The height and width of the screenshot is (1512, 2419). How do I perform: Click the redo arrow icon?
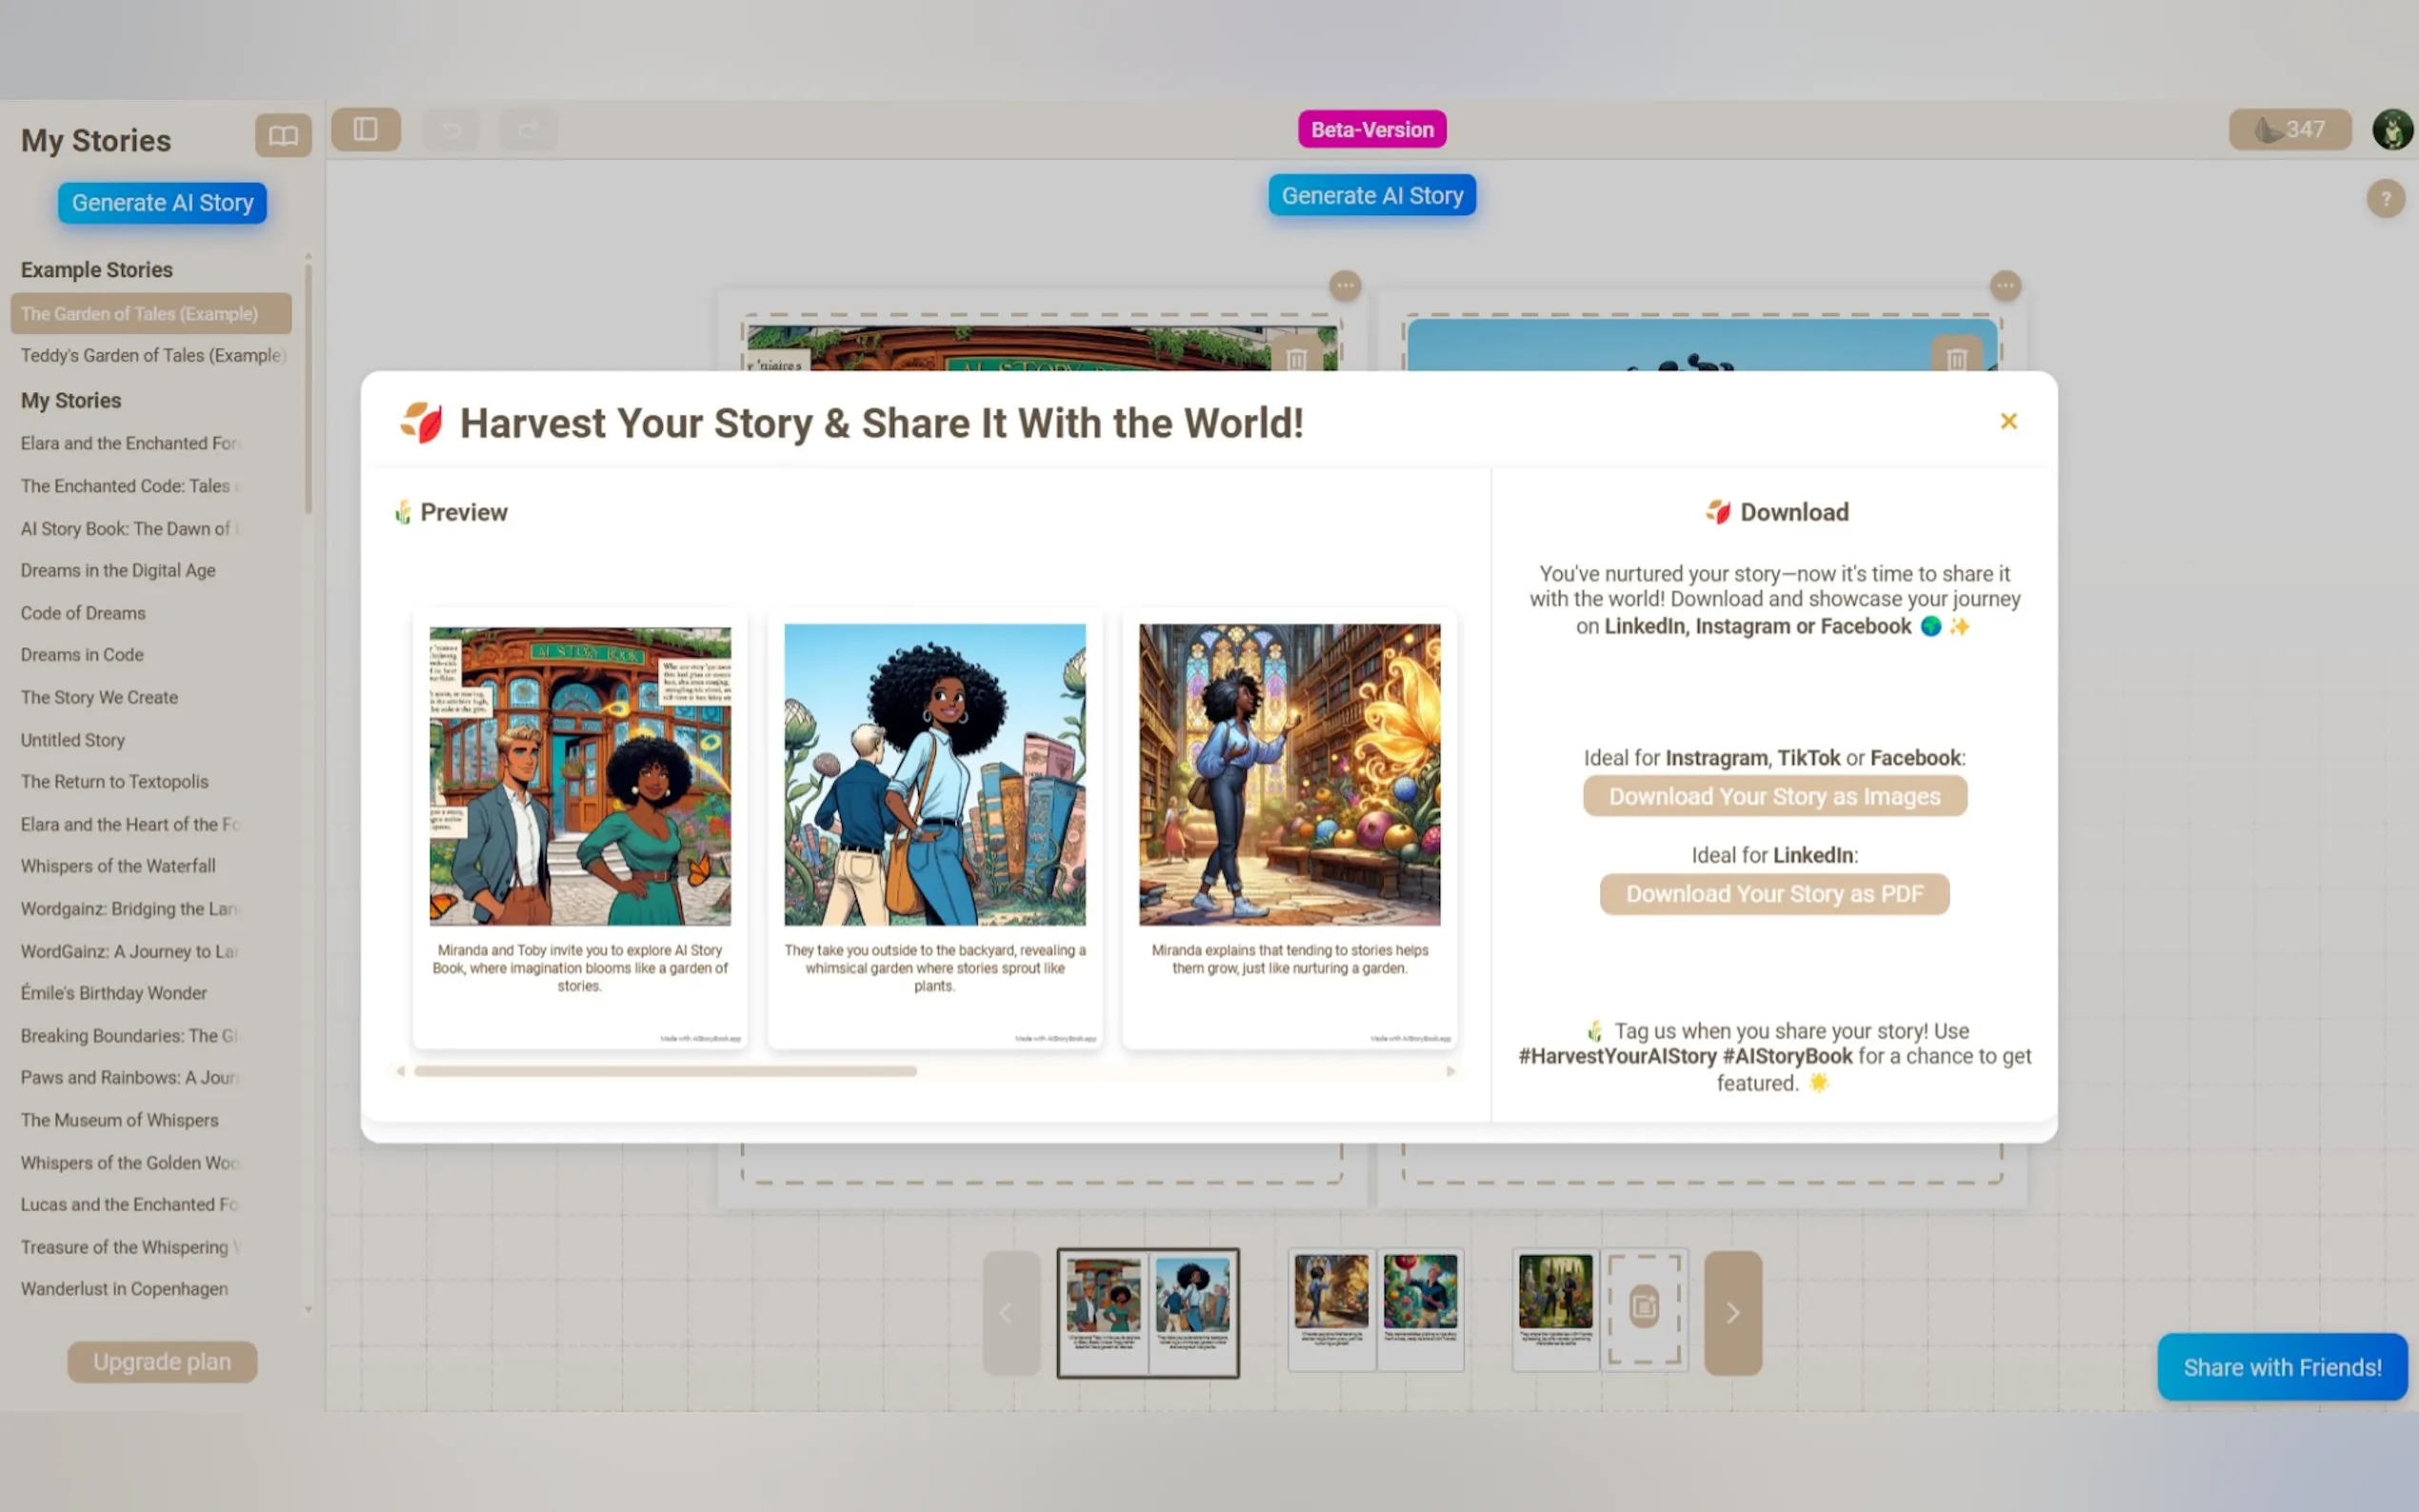pyautogui.click(x=528, y=130)
